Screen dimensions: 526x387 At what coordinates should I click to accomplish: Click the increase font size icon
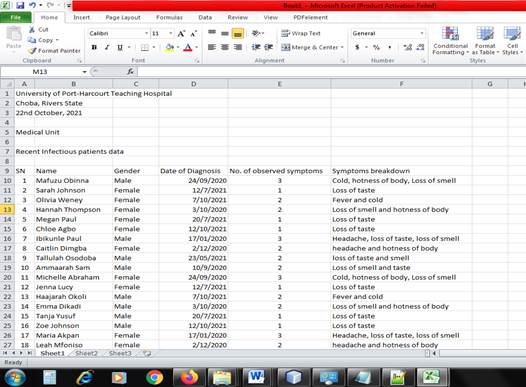pos(181,34)
